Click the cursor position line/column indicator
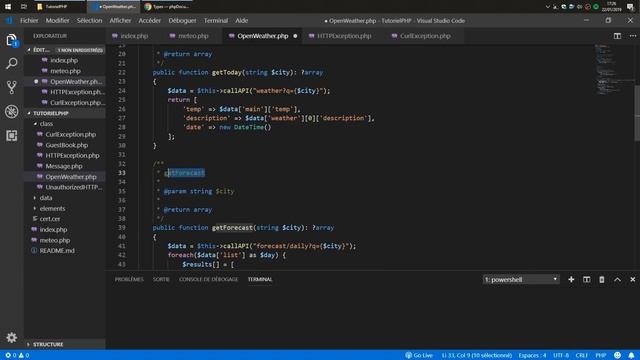The width and height of the screenshot is (640, 360). (x=476, y=355)
